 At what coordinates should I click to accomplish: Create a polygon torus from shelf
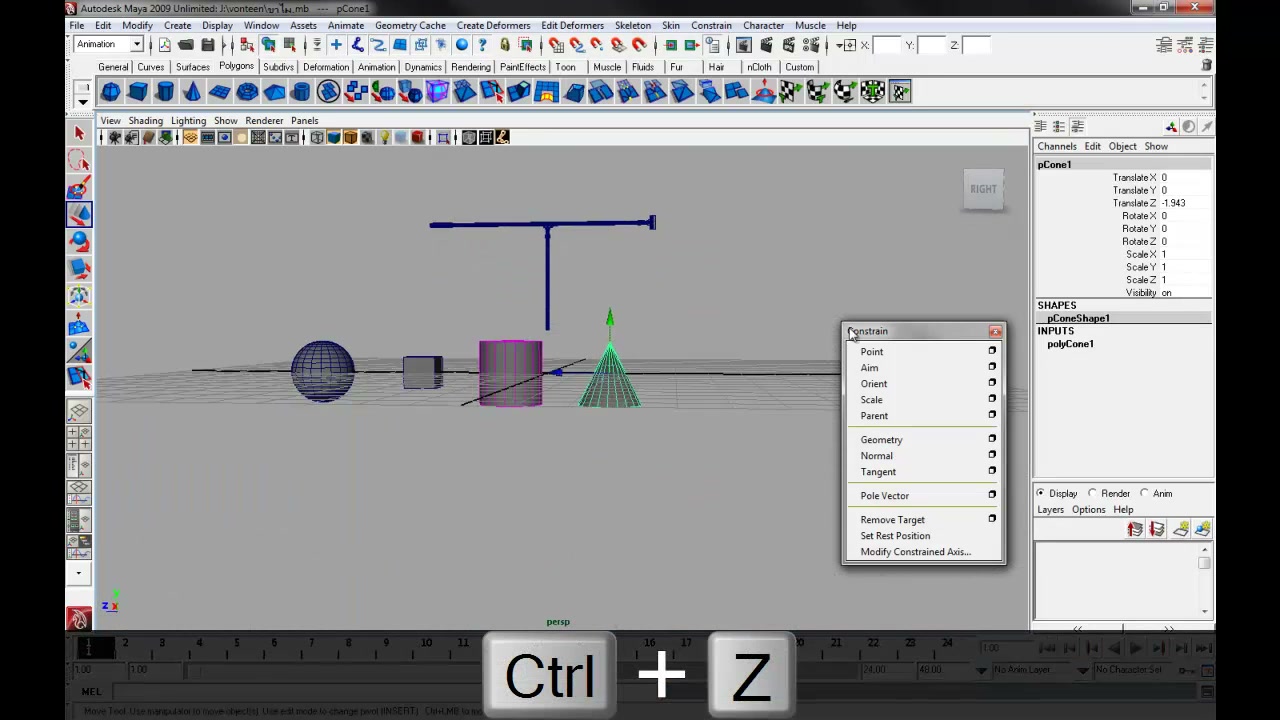[x=247, y=92]
